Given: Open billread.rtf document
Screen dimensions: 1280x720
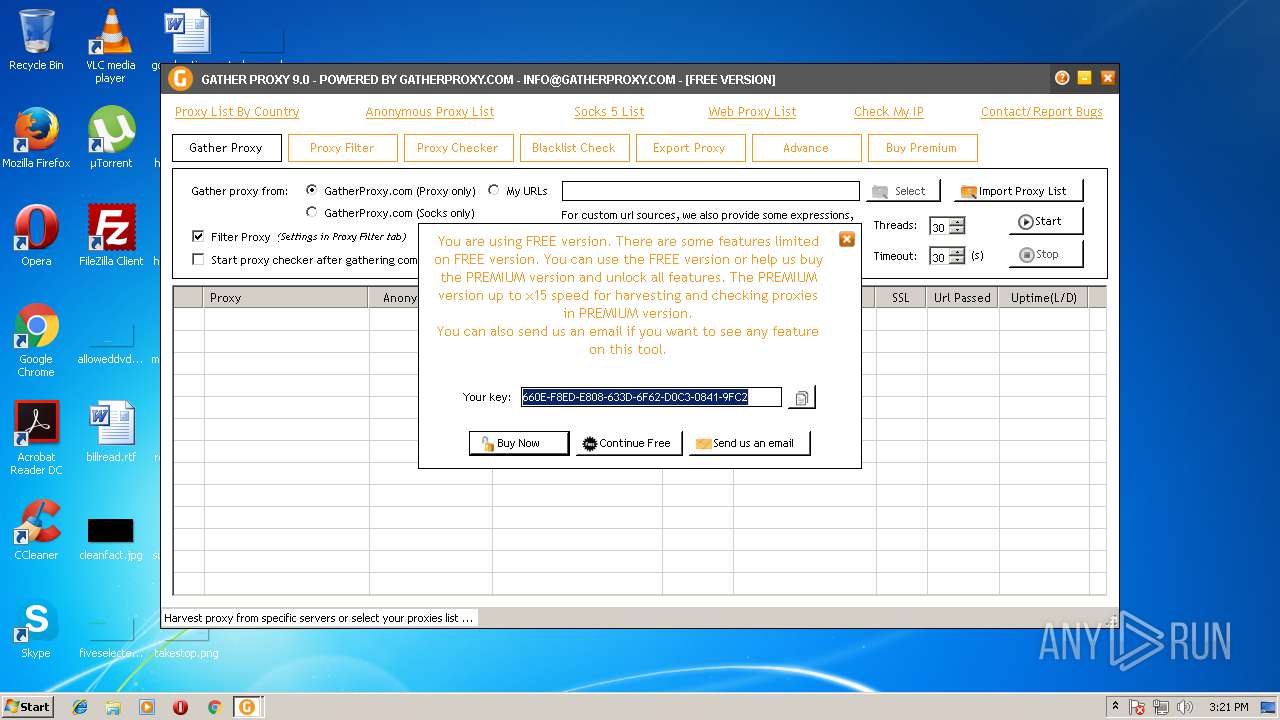Looking at the screenshot, I should point(111,432).
